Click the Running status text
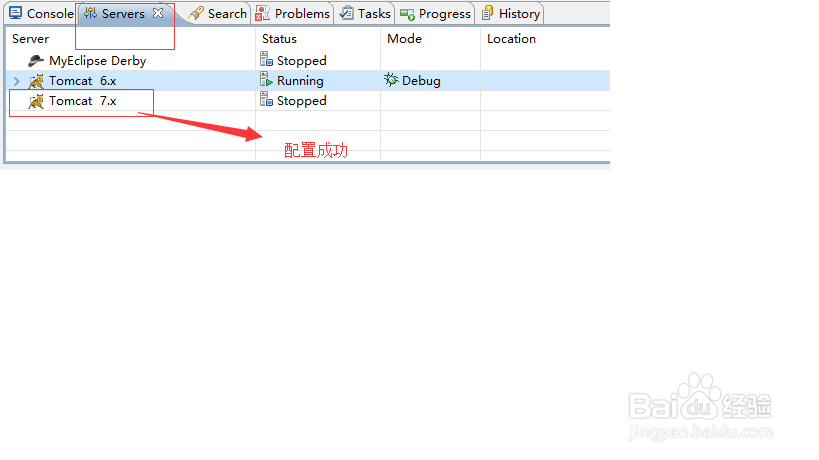Viewport: 819px width, 460px height. point(300,81)
